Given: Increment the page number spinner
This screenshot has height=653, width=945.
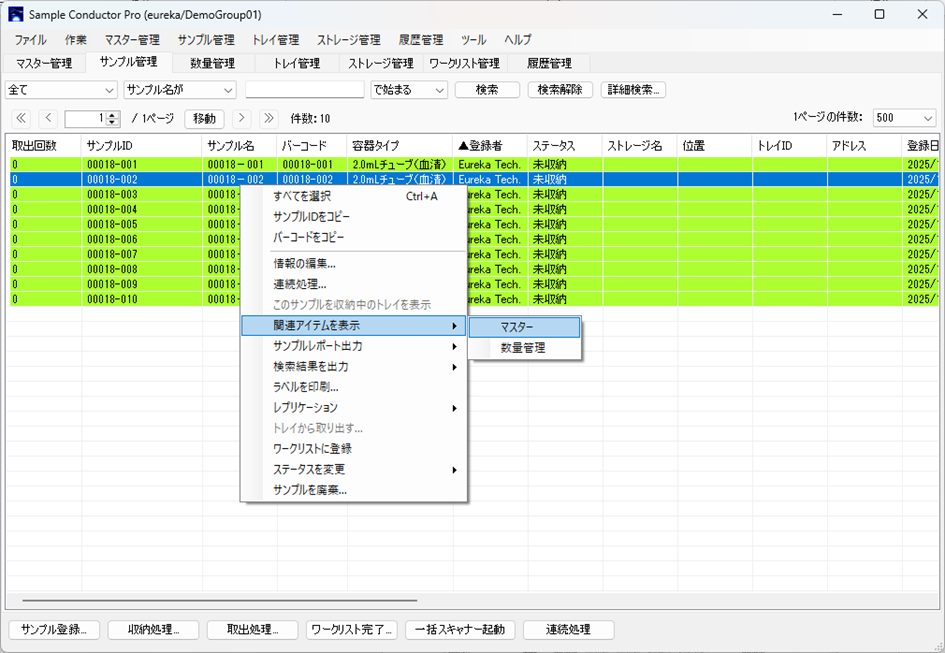Looking at the screenshot, I should 113,115.
